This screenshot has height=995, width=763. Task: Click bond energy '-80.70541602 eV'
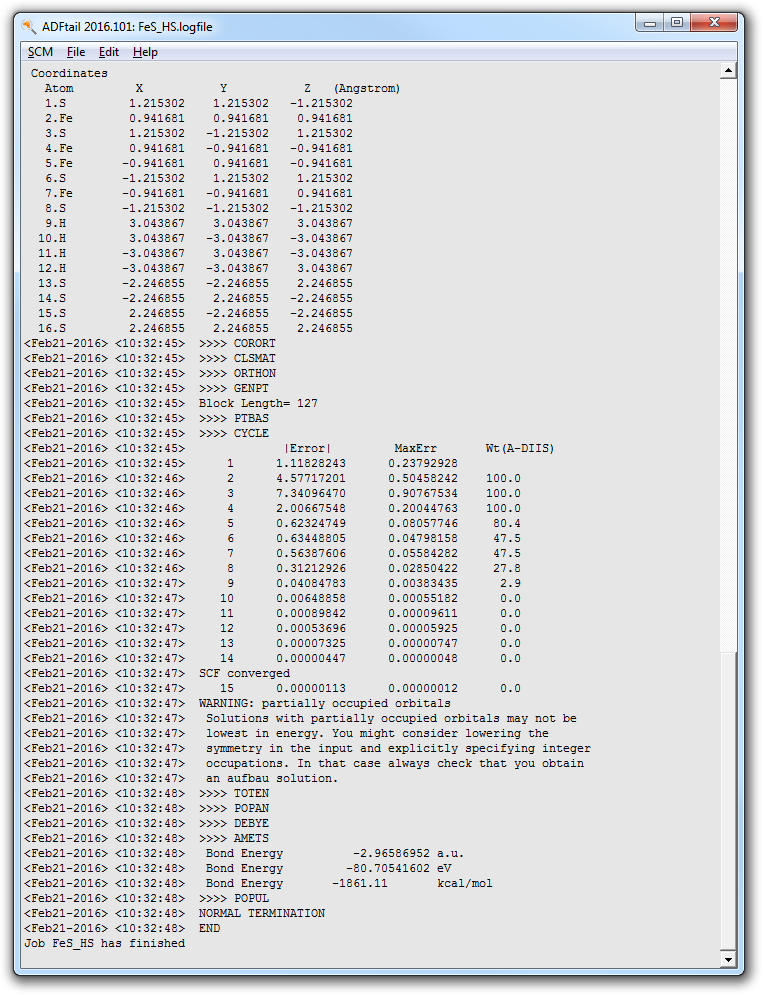click(399, 869)
